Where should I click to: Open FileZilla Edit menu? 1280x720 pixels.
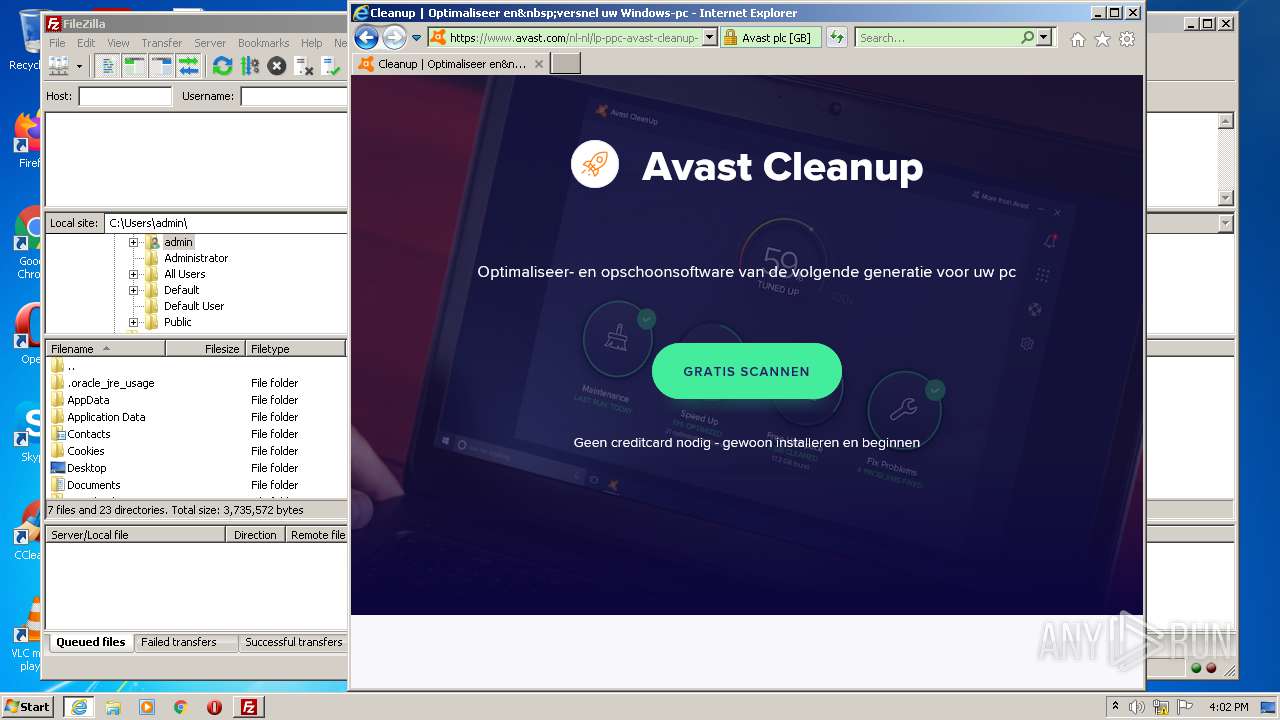tap(86, 43)
